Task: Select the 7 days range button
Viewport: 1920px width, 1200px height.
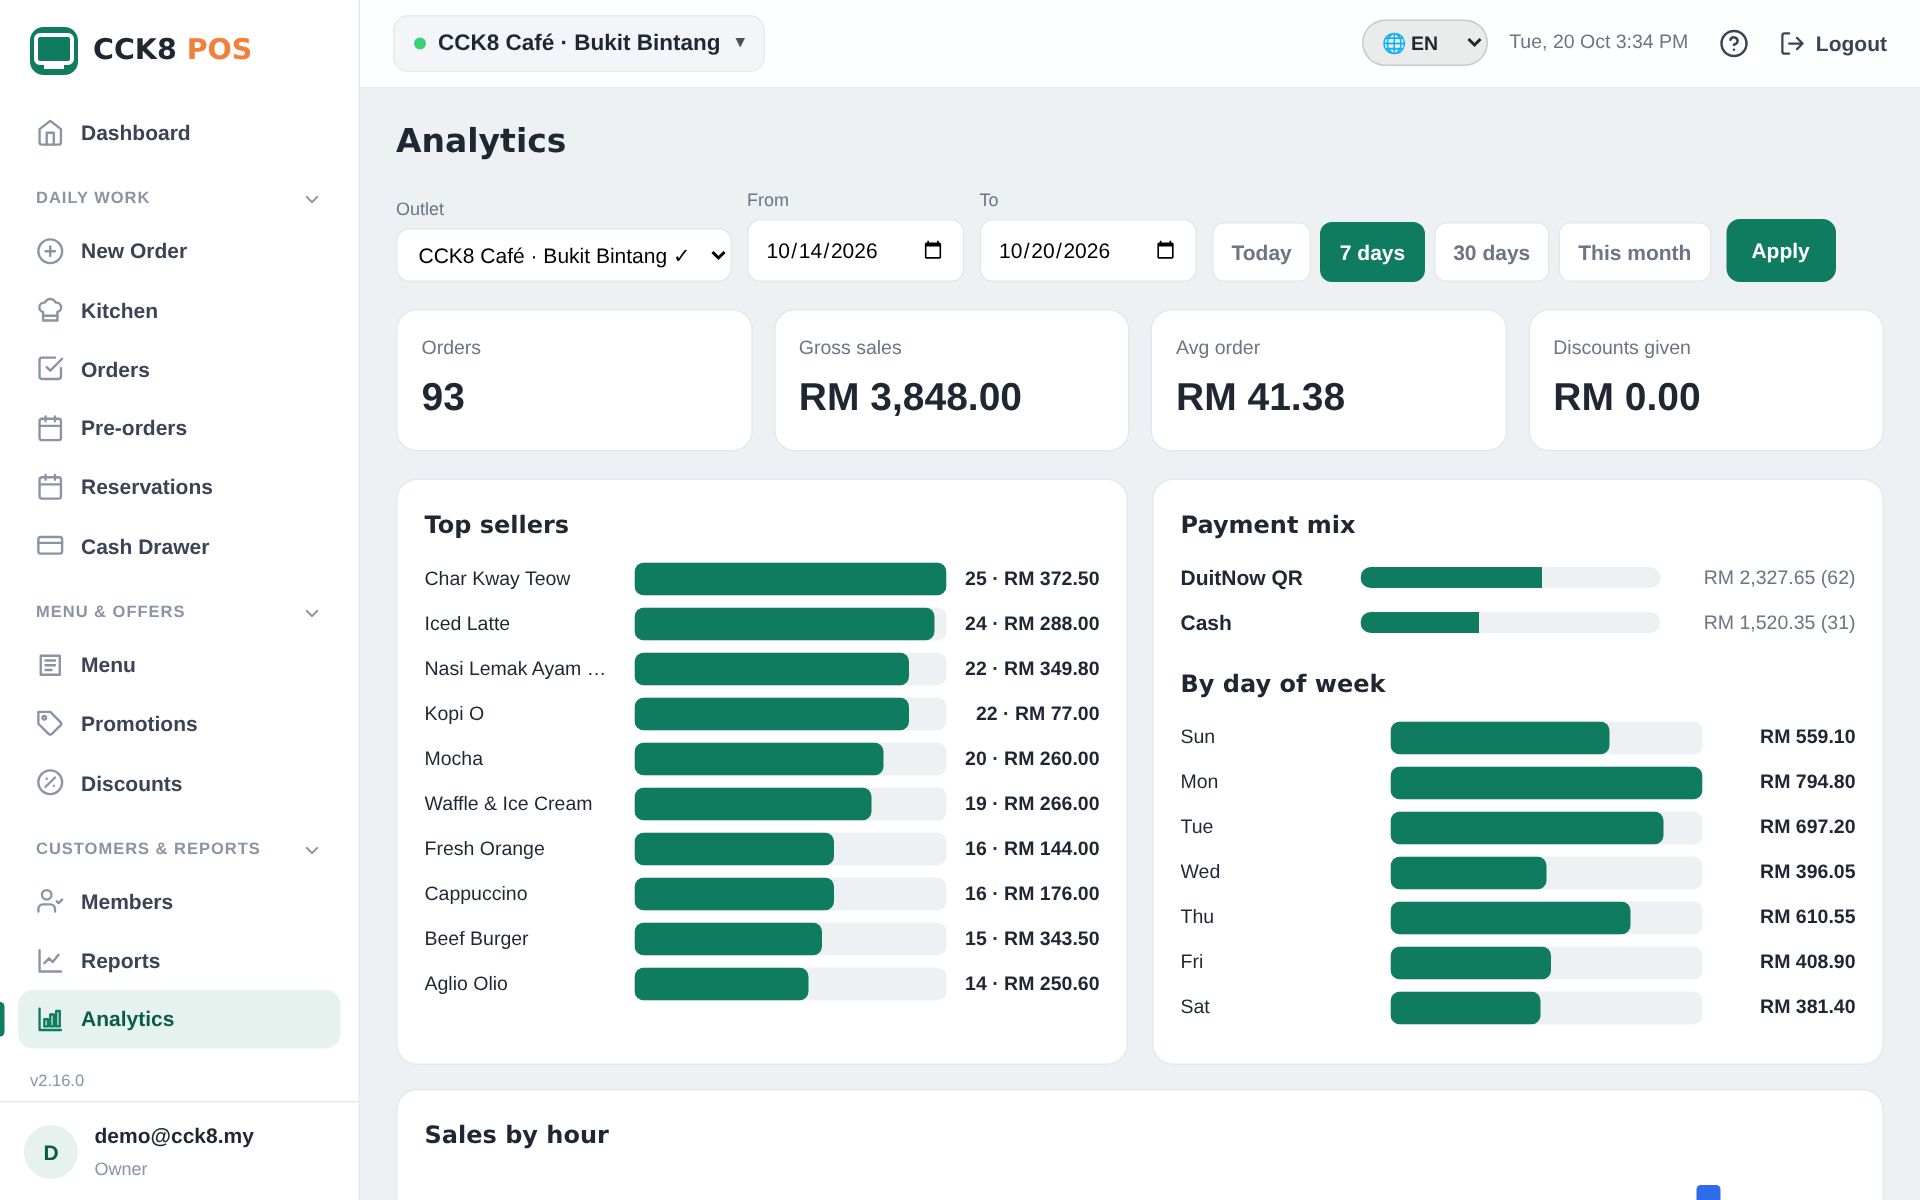Action: pos(1372,252)
